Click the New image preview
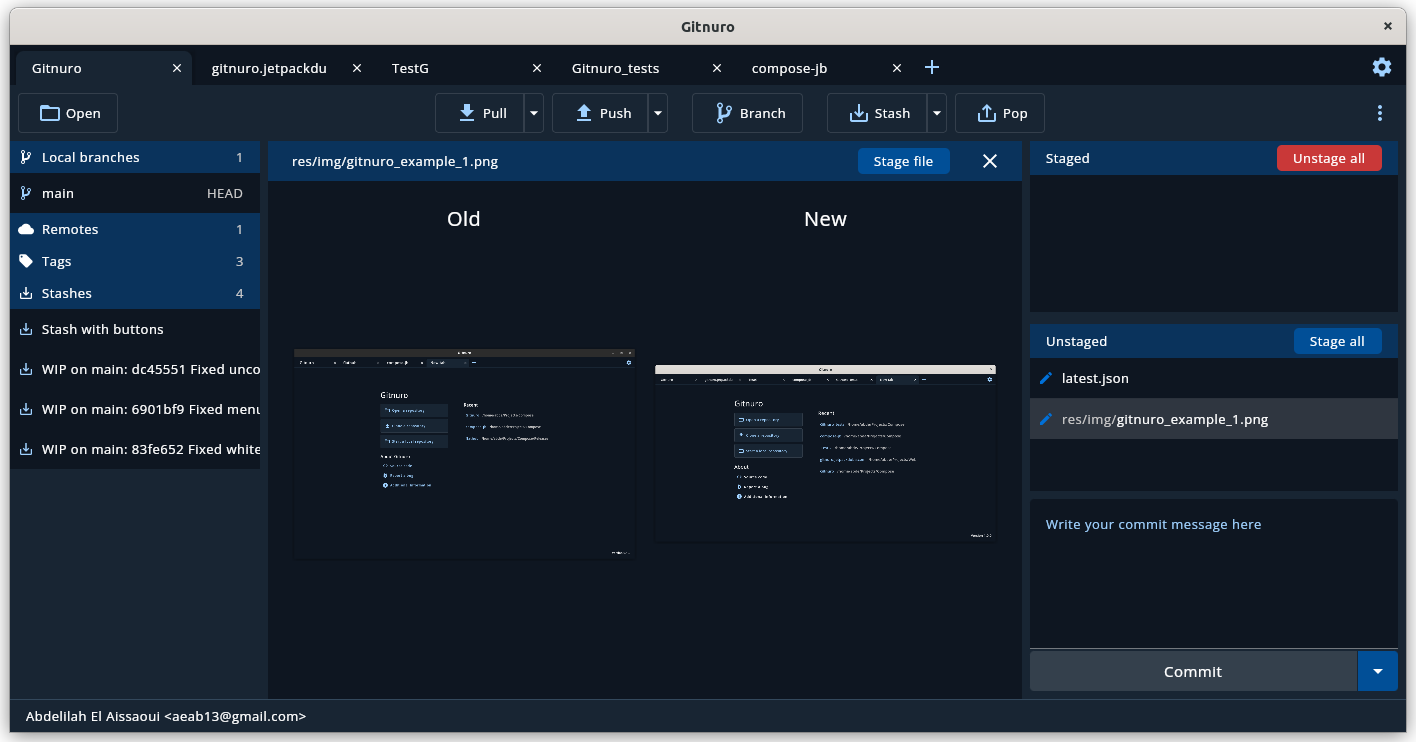The width and height of the screenshot is (1416, 742). (x=825, y=454)
